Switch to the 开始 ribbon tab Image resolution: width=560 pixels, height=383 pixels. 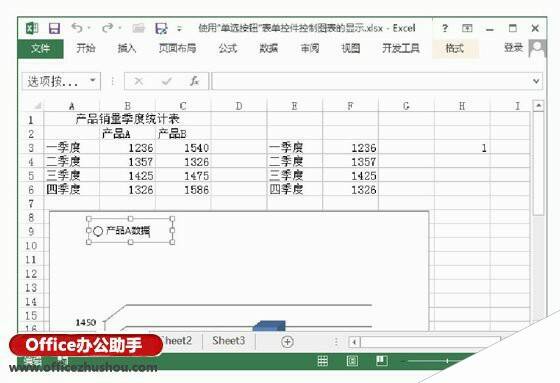tap(86, 48)
